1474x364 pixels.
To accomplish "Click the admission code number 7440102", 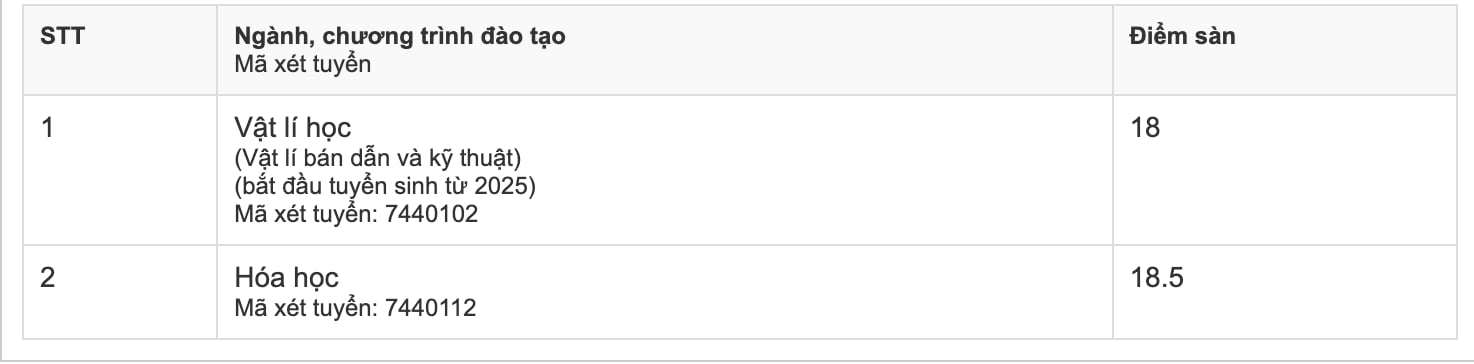I will [438, 214].
